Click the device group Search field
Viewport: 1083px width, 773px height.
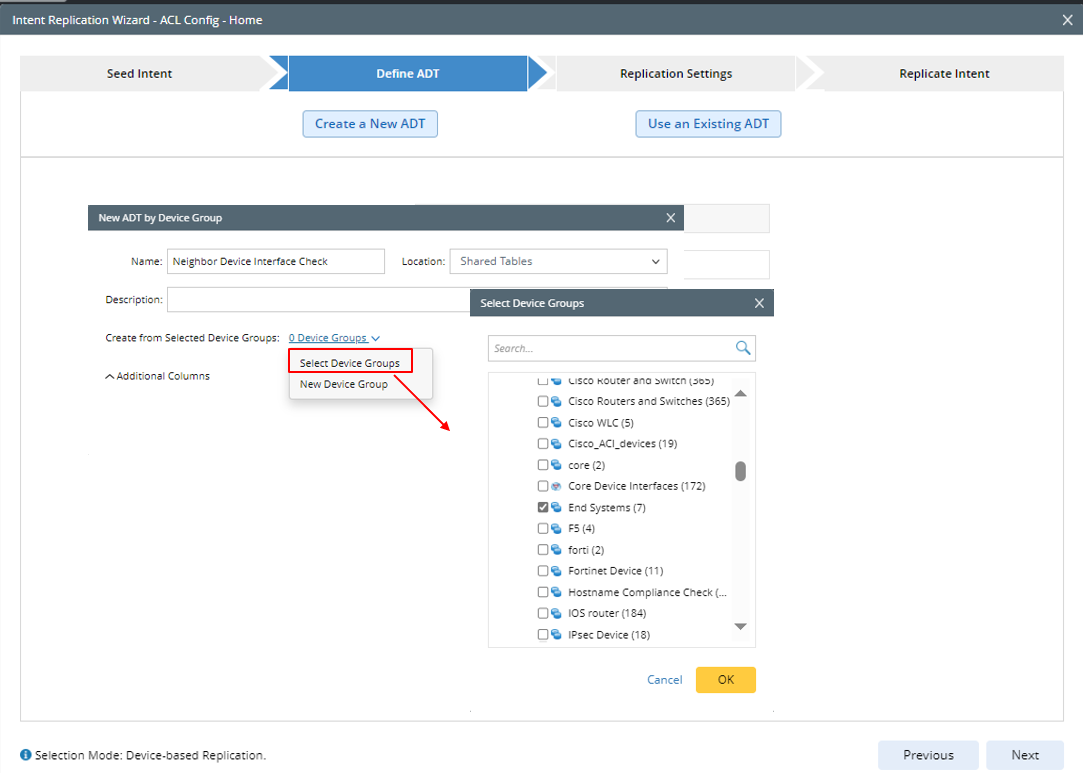[x=610, y=348]
